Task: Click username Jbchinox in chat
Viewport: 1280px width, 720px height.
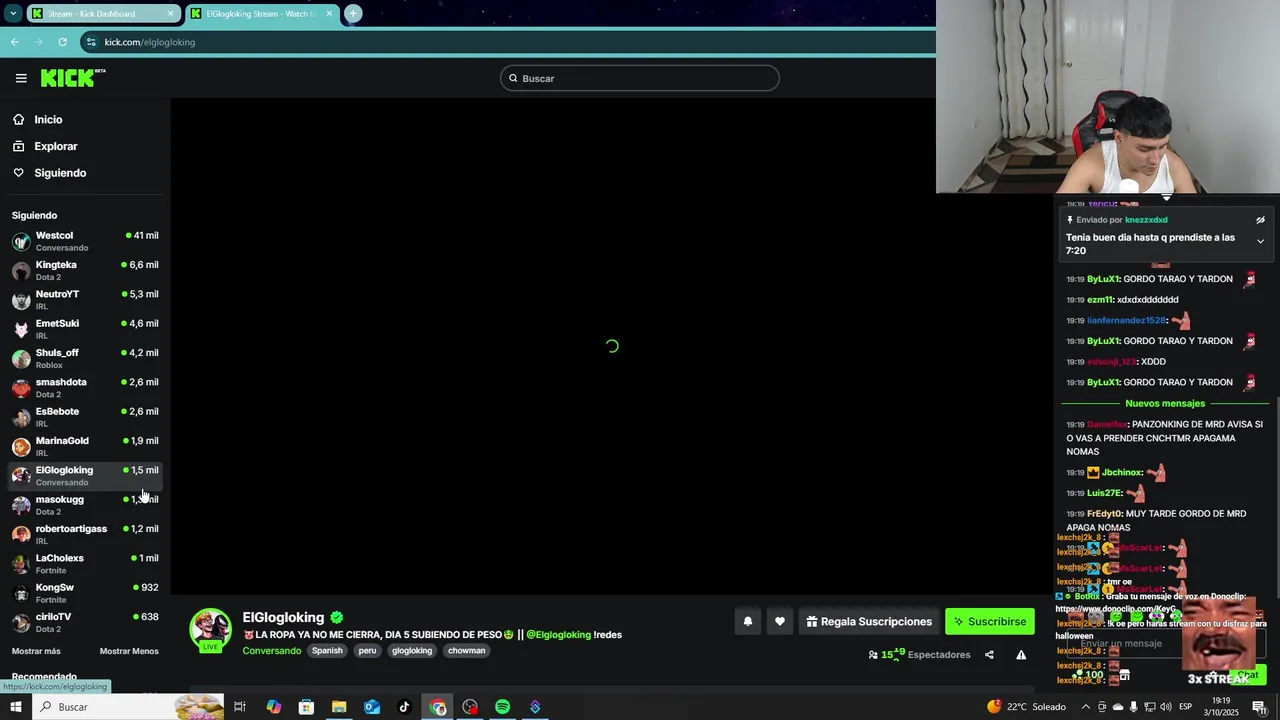Action: pyautogui.click(x=1121, y=472)
